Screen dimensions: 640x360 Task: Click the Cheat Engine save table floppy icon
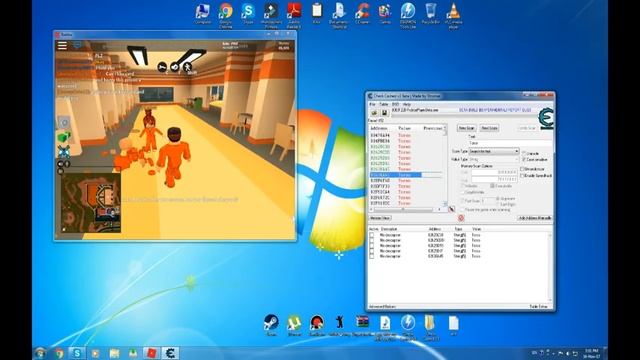click(384, 112)
